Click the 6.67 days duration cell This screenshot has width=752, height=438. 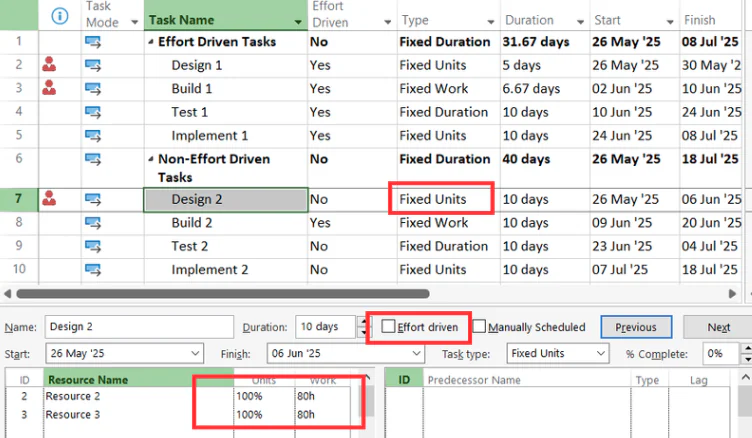545,89
